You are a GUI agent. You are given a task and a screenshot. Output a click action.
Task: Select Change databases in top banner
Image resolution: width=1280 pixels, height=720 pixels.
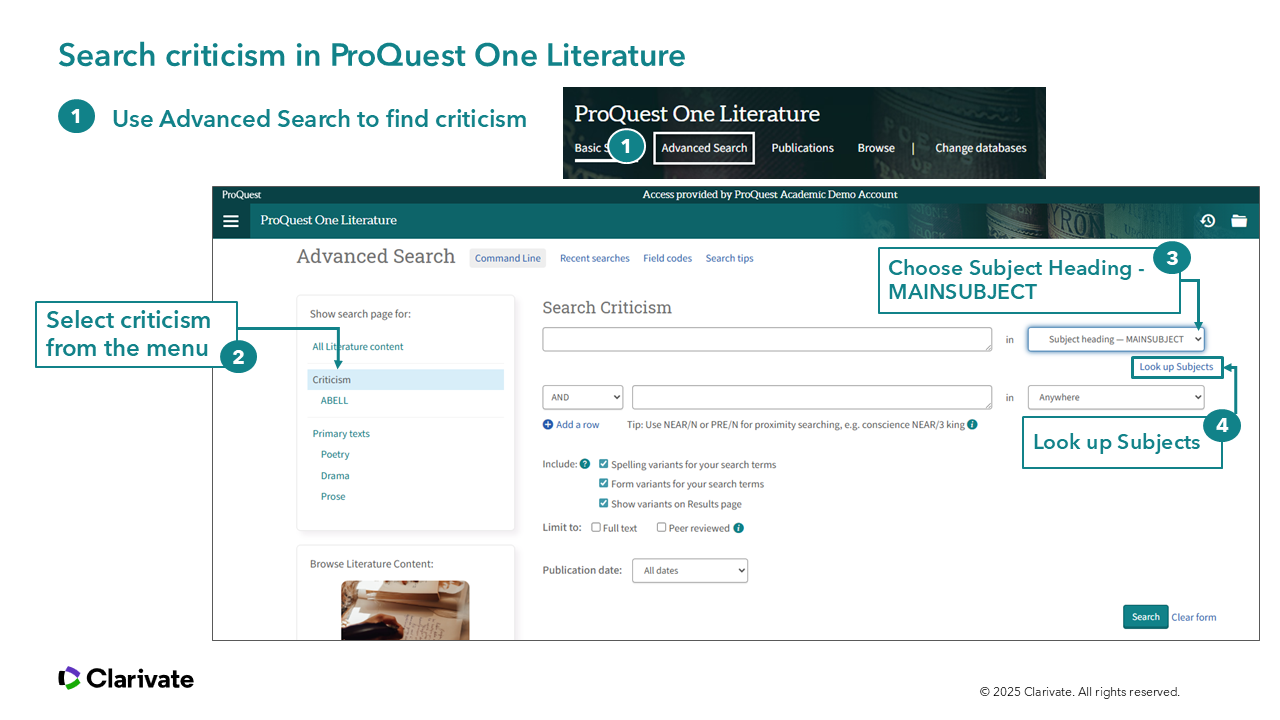981,148
